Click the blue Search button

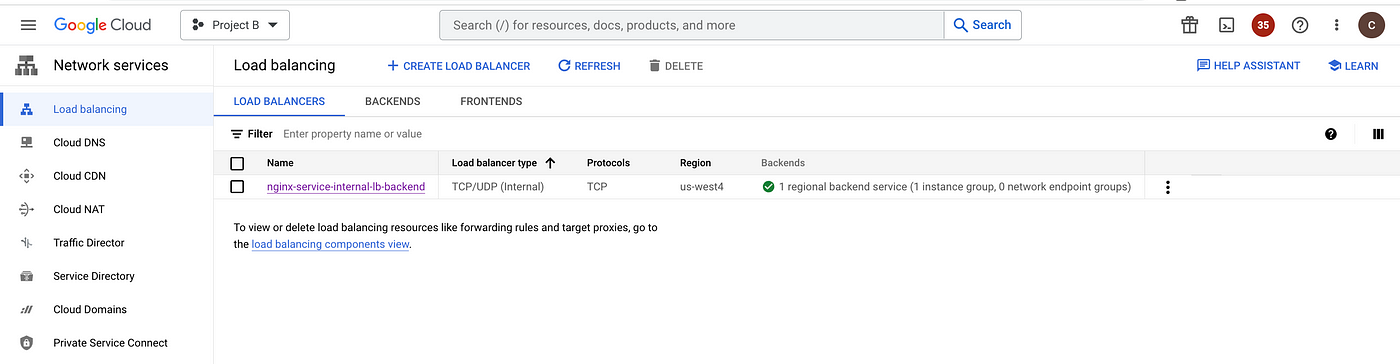pyautogui.click(x=982, y=25)
